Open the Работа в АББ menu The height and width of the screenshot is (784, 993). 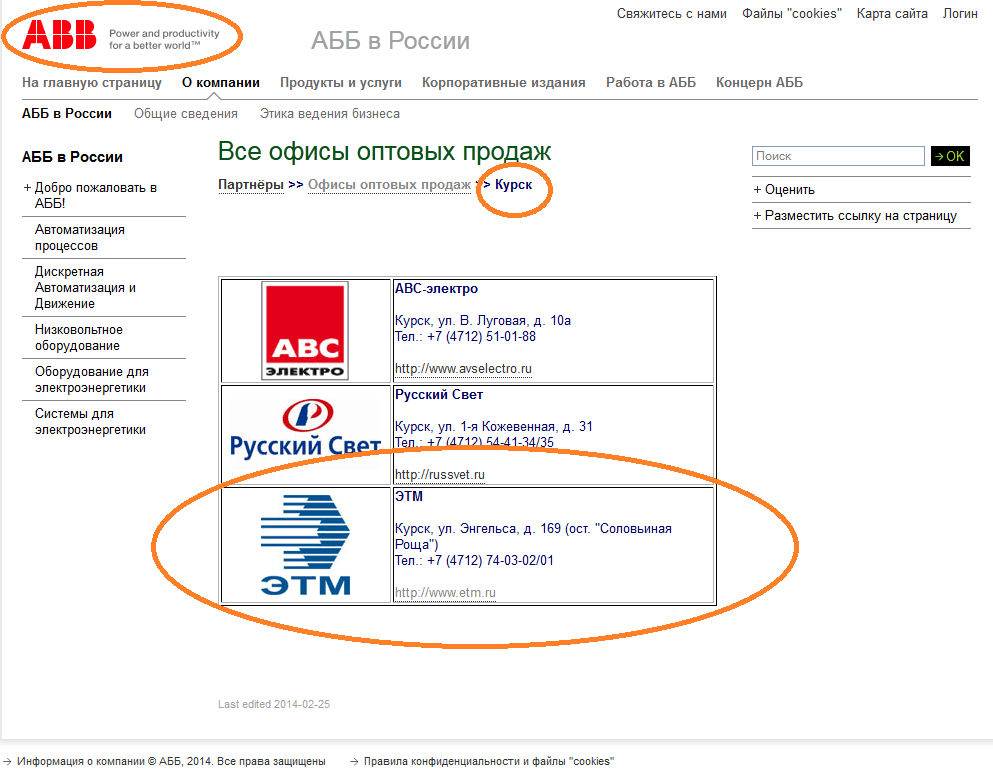pos(650,82)
